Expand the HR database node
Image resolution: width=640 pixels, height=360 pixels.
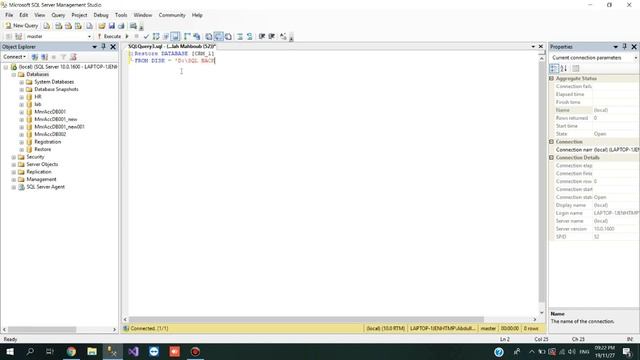pyautogui.click(x=22, y=97)
